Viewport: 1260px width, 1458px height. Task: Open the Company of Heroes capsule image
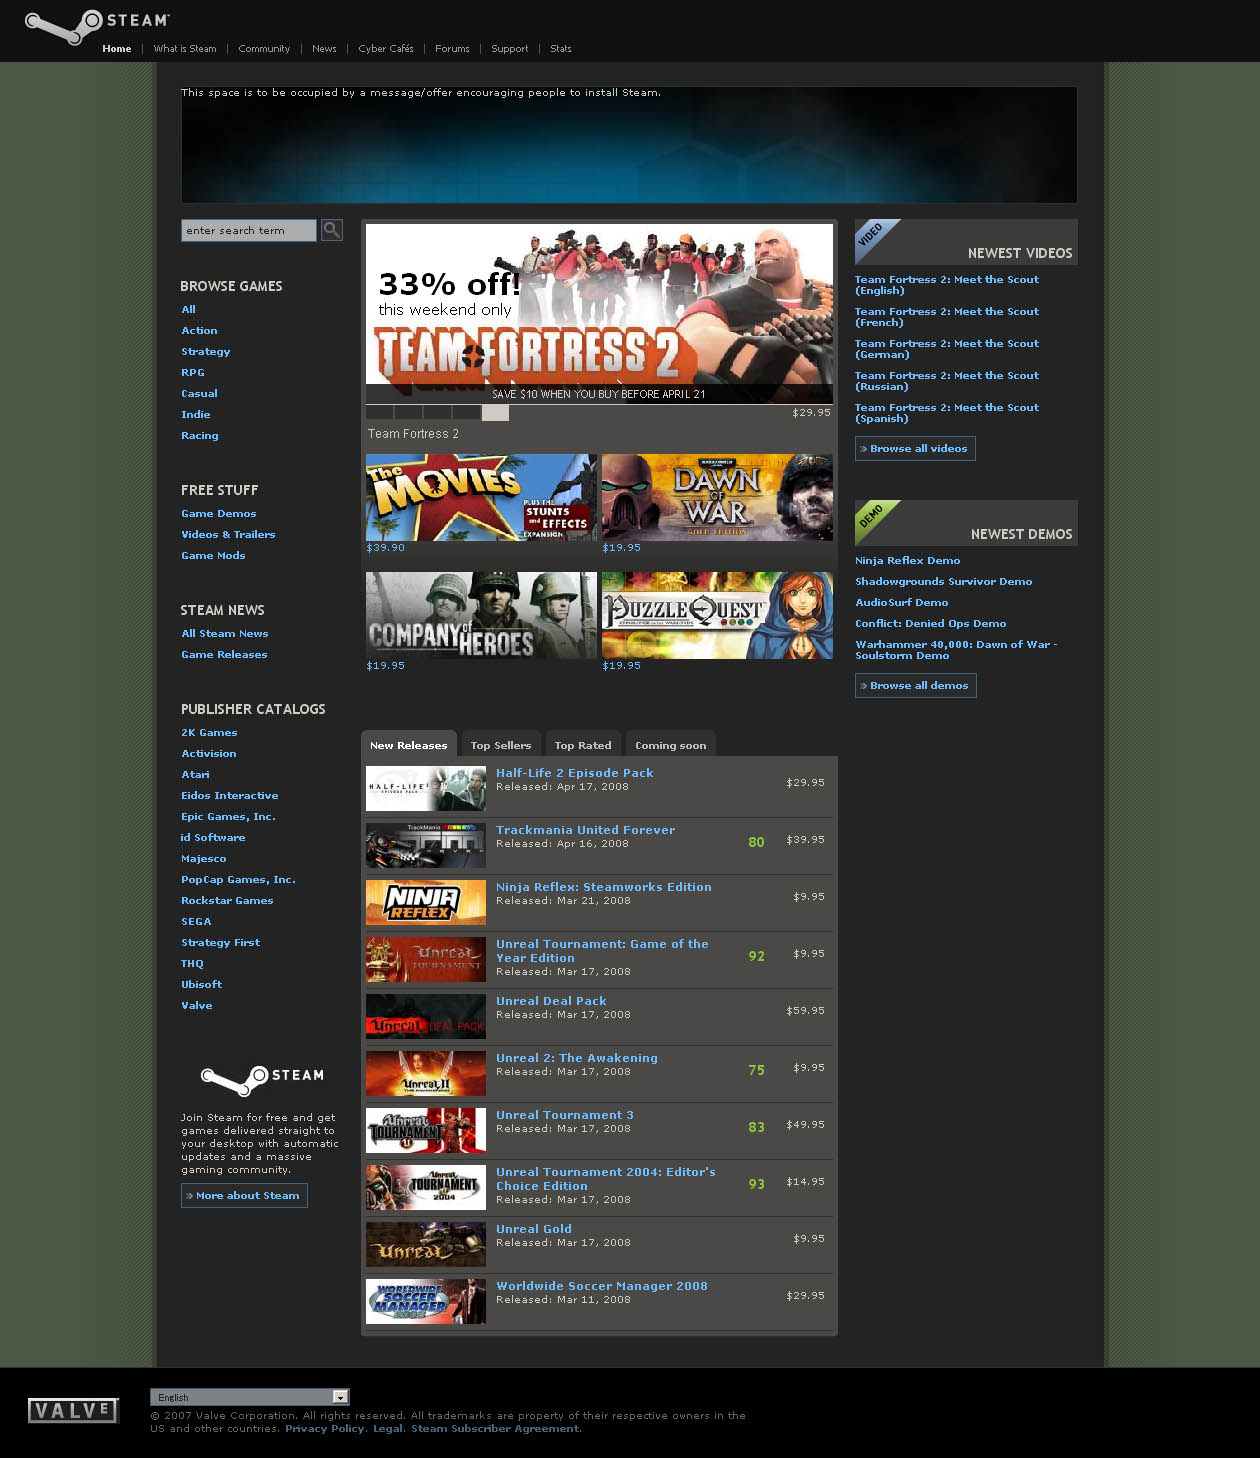click(x=481, y=615)
